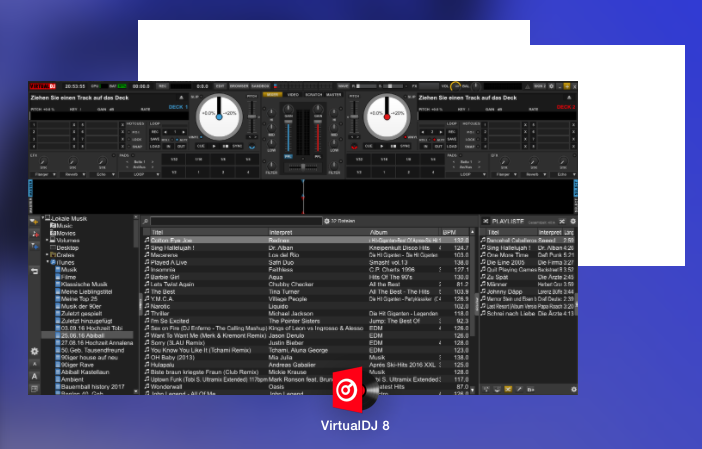The width and height of the screenshot is (702, 449).
Task: Switch to the MIXER tab
Action: 272,95
